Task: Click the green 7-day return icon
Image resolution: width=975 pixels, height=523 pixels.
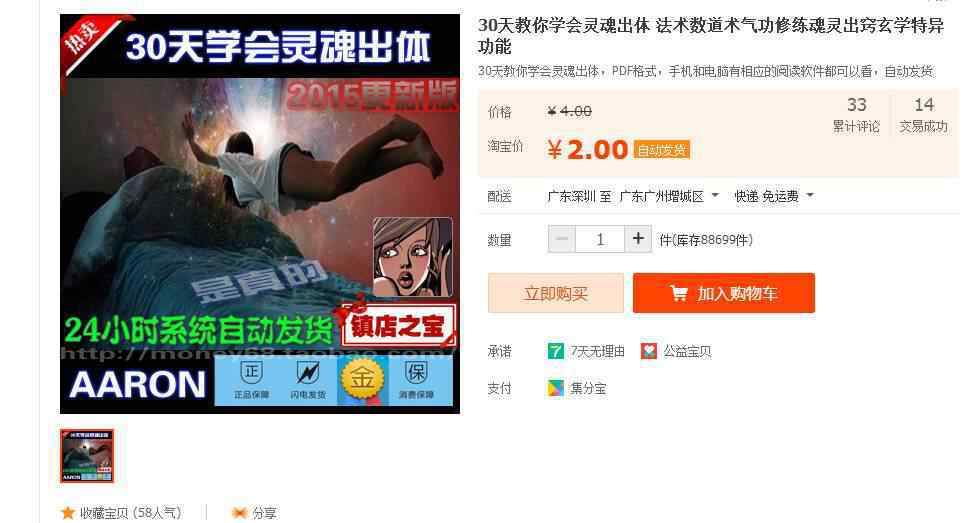Action: click(x=555, y=351)
